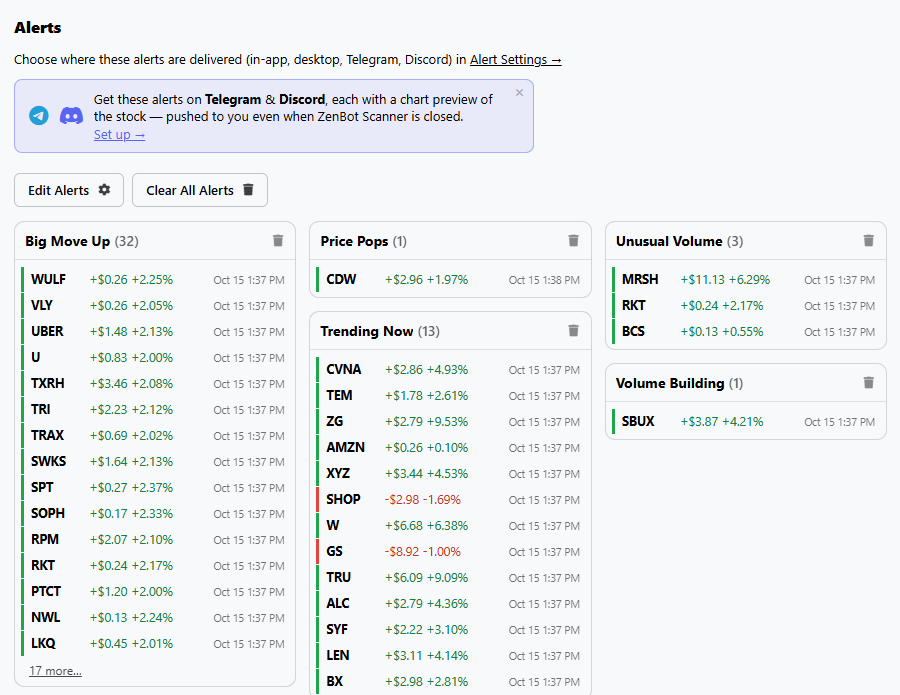
Task: Click the Oct 15 1:38 PM timestamp
Action: [x=544, y=280]
